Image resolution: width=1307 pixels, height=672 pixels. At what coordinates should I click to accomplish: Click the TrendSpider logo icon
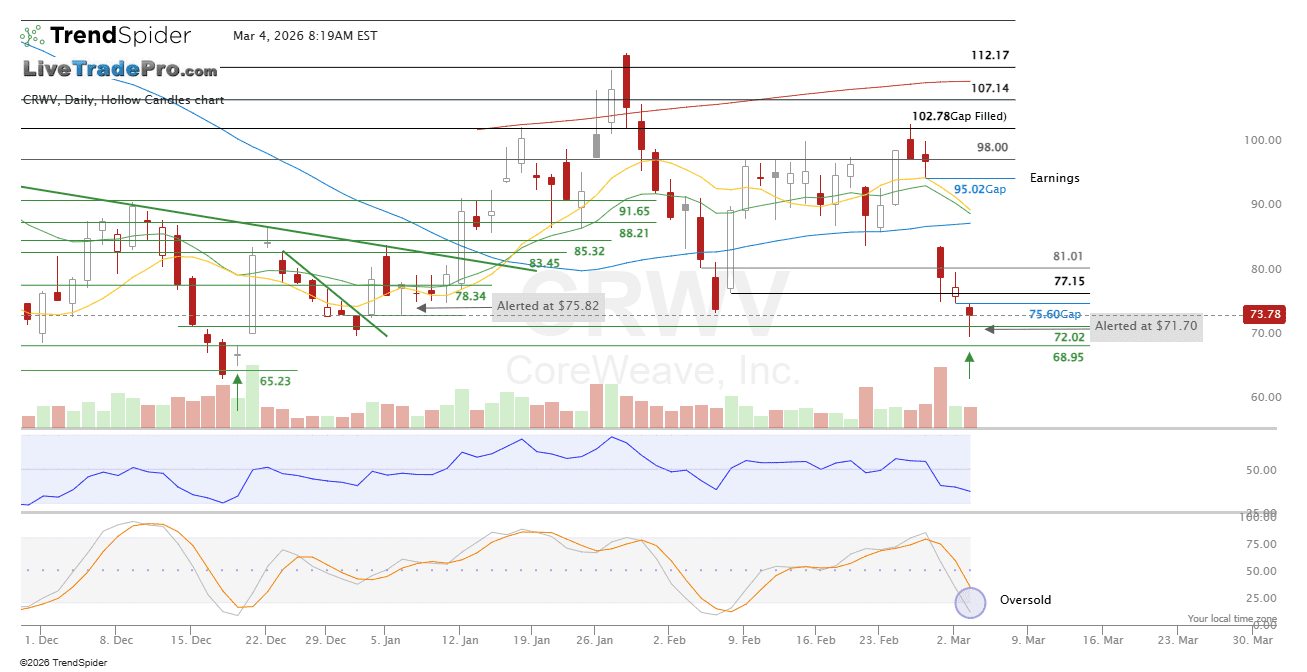pyautogui.click(x=31, y=37)
